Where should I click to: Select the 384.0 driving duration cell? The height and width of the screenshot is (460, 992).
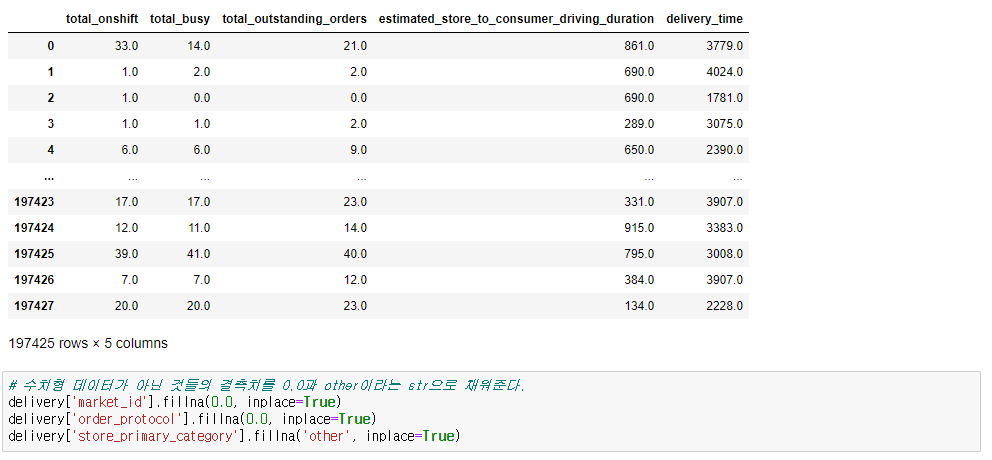coord(639,280)
